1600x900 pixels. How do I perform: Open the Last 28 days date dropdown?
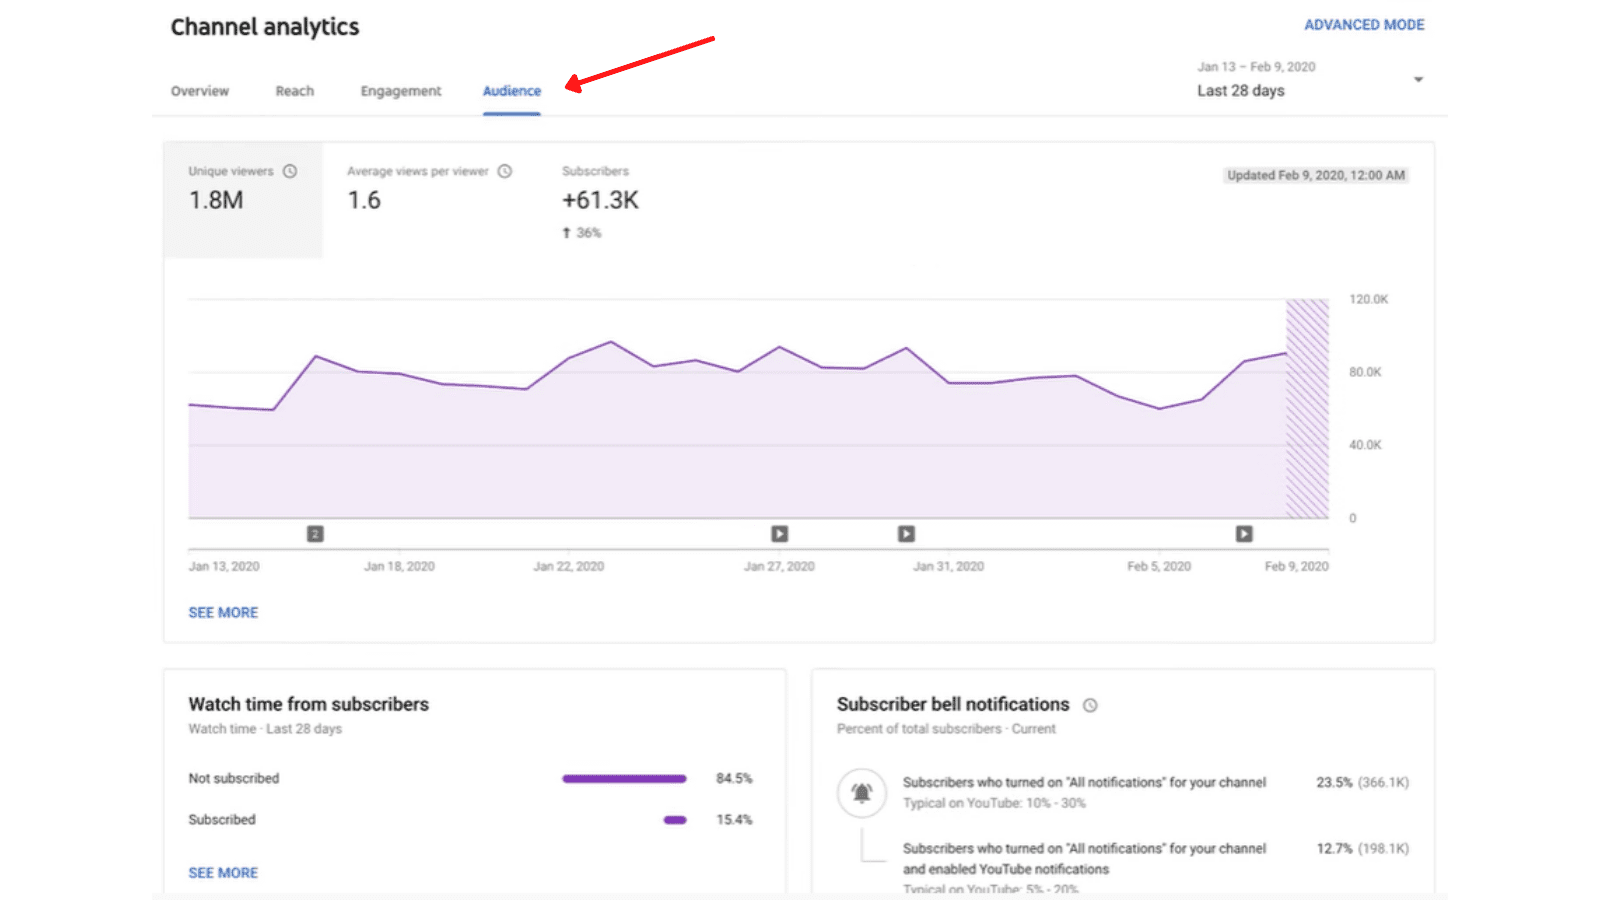pyautogui.click(x=1310, y=80)
